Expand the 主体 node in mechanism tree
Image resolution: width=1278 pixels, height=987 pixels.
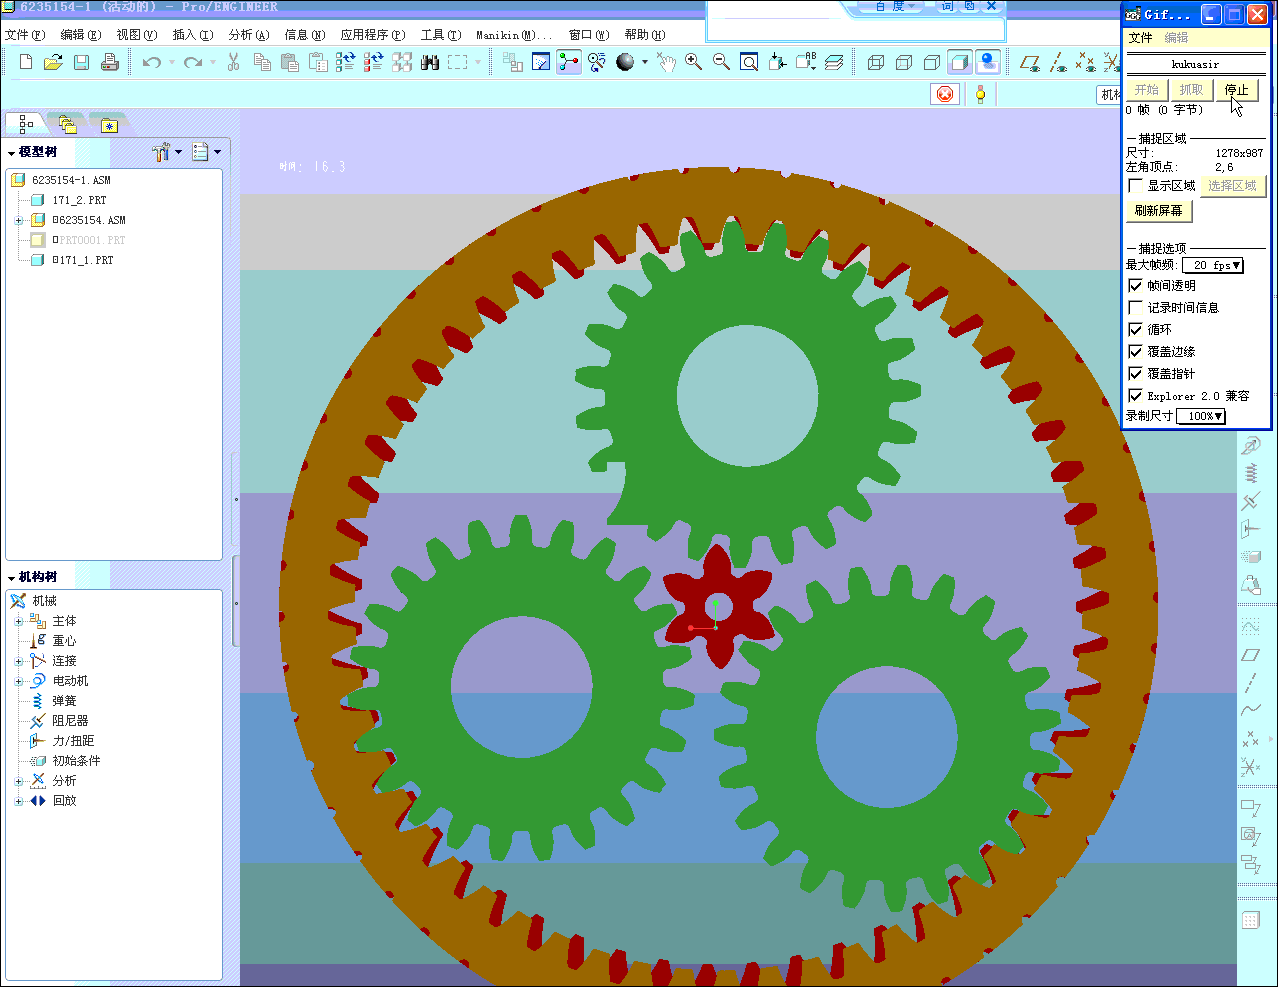[x=19, y=621]
